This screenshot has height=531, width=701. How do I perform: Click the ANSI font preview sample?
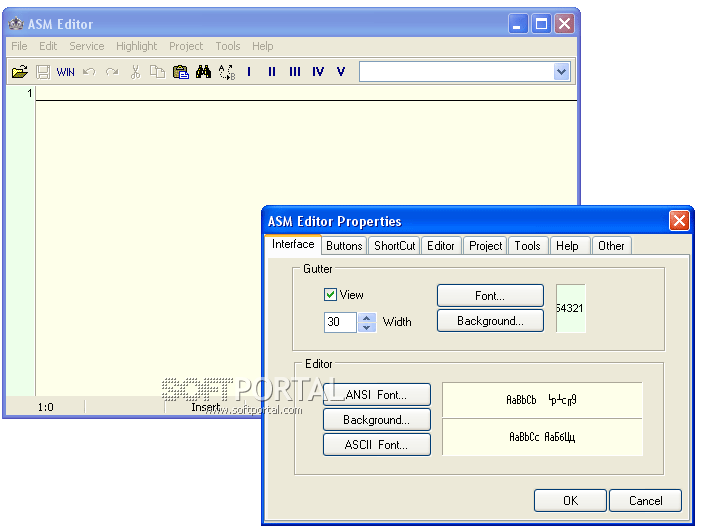(x=542, y=400)
